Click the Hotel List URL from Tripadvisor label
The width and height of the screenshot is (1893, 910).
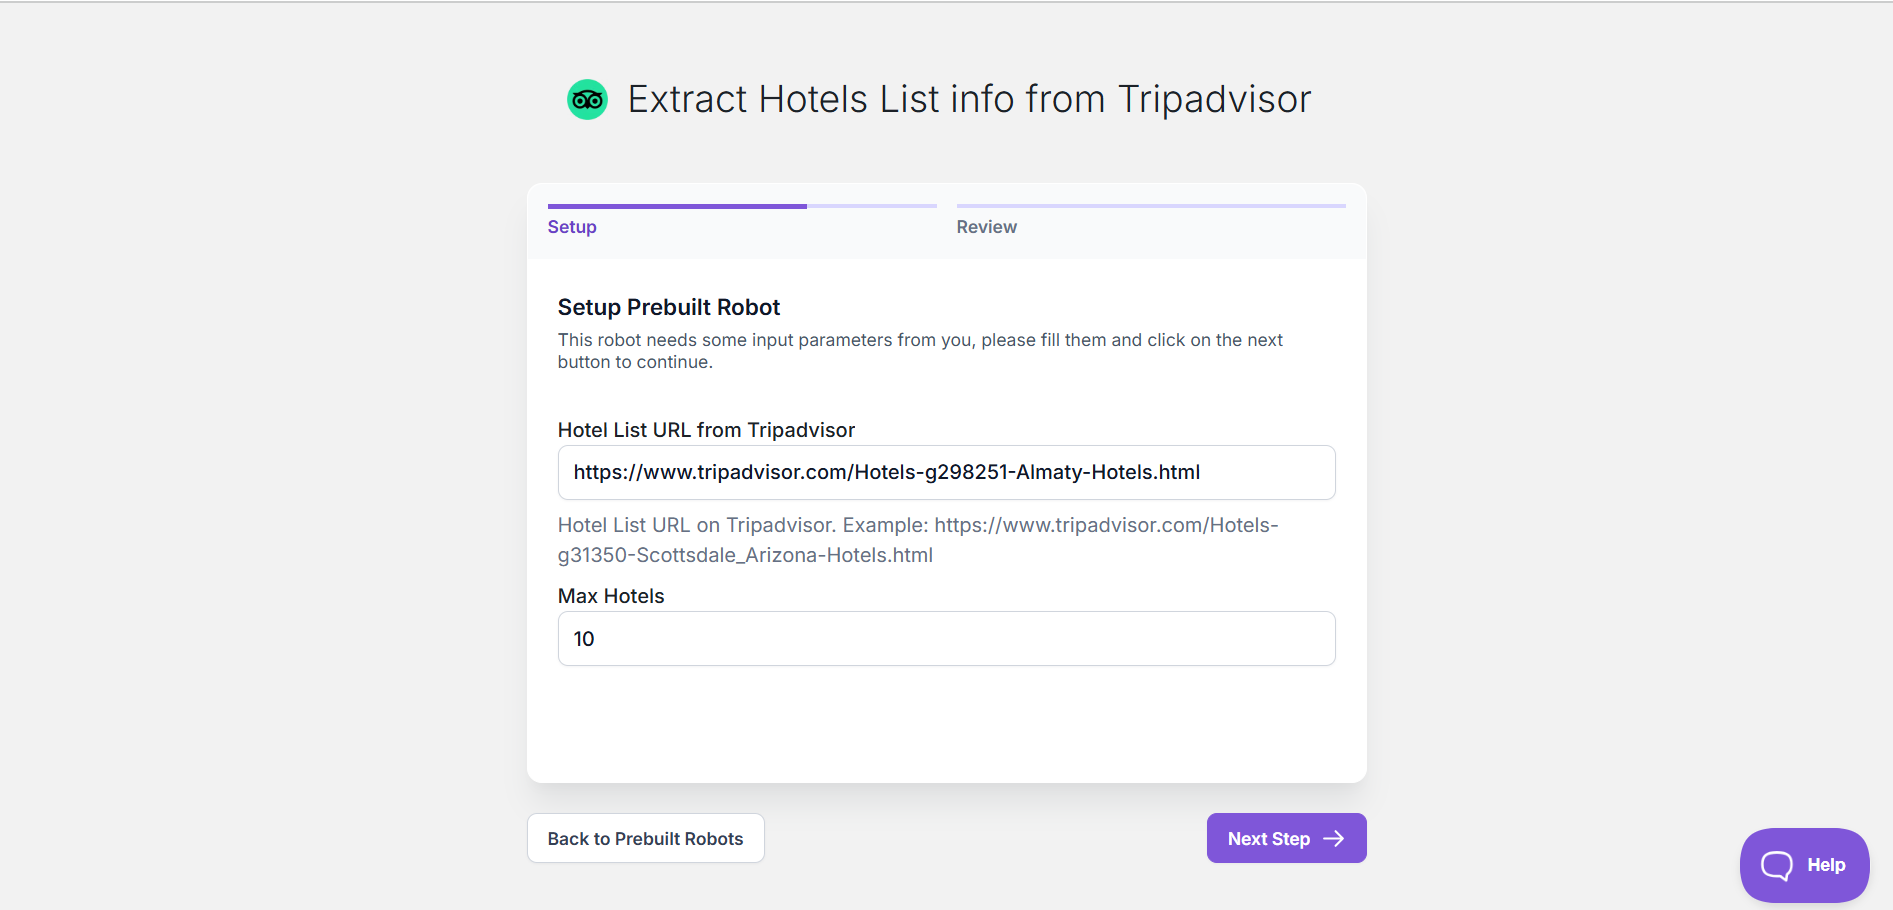[706, 430]
